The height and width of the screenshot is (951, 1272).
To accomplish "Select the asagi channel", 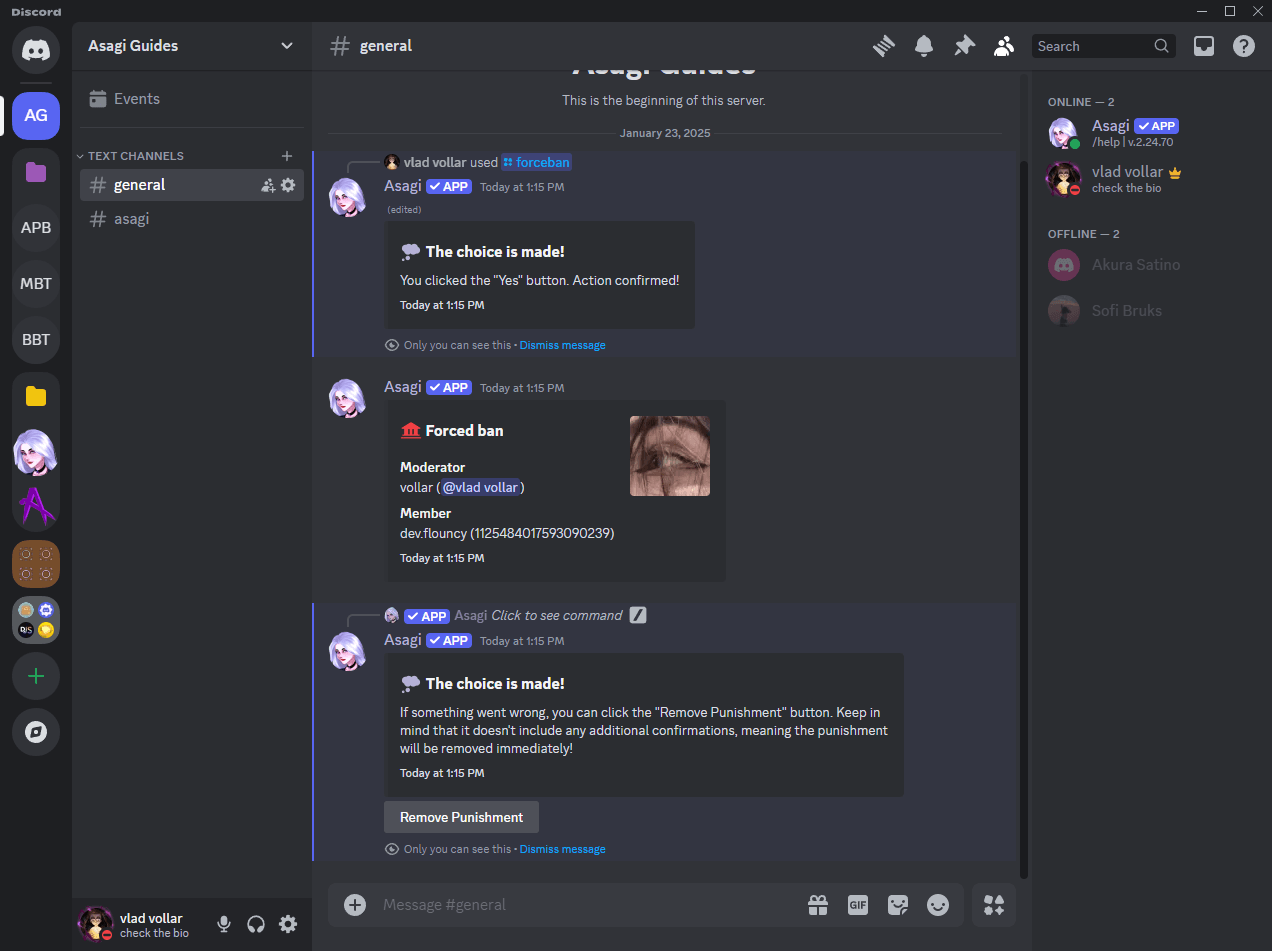I will [x=190, y=219].
